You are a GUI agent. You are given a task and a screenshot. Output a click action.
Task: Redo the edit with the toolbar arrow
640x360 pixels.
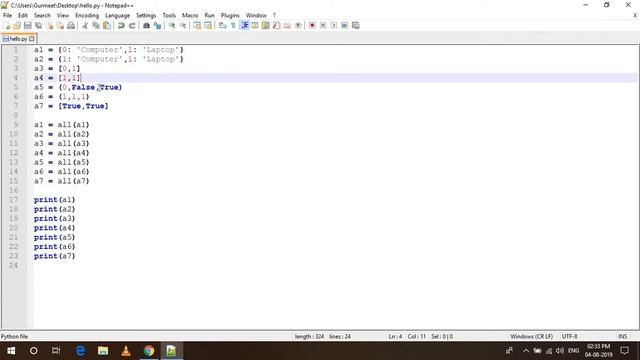pyautogui.click(x=132, y=25)
